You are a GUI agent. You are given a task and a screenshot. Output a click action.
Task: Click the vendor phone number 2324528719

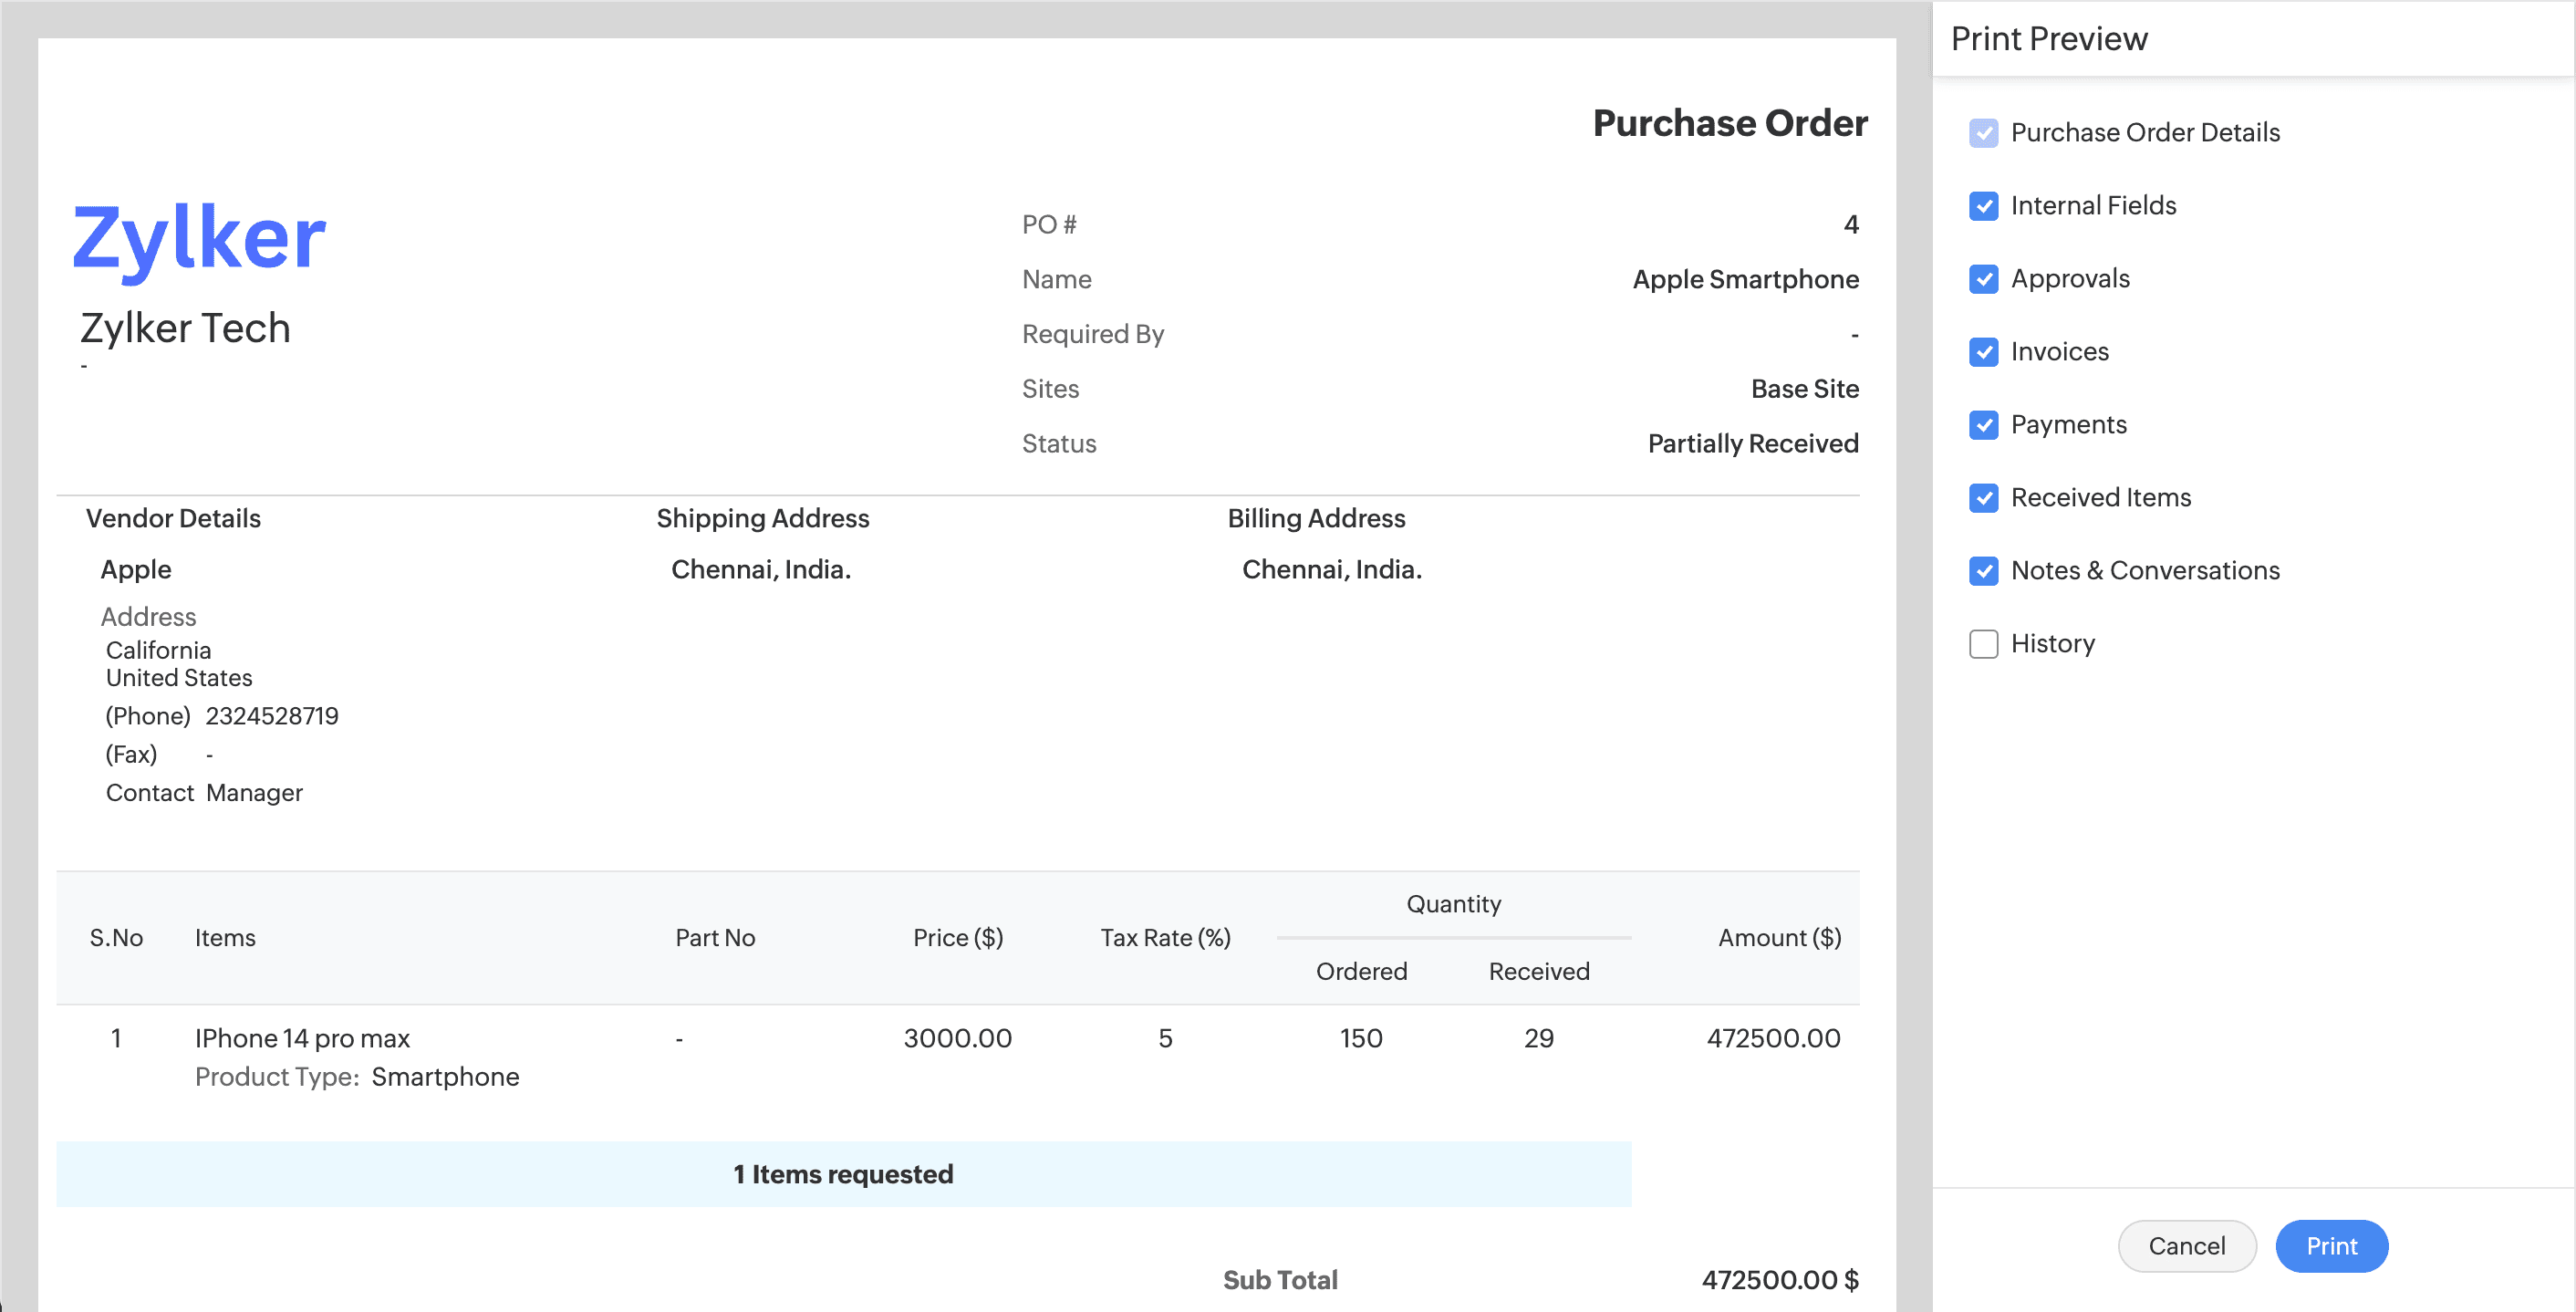(x=272, y=716)
